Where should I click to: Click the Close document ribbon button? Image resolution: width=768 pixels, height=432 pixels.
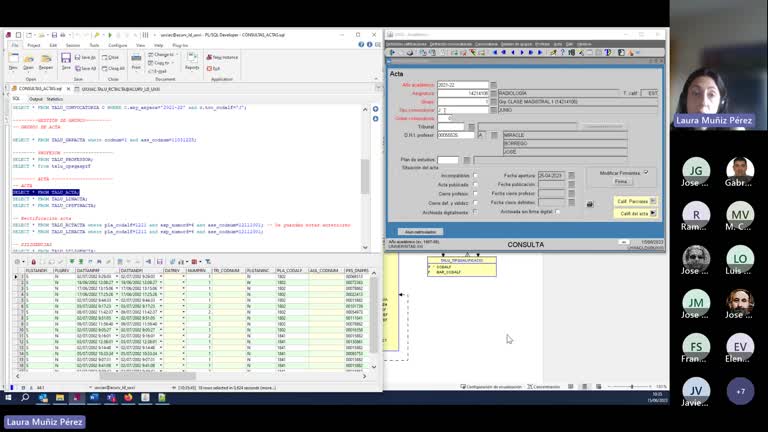[110, 57]
